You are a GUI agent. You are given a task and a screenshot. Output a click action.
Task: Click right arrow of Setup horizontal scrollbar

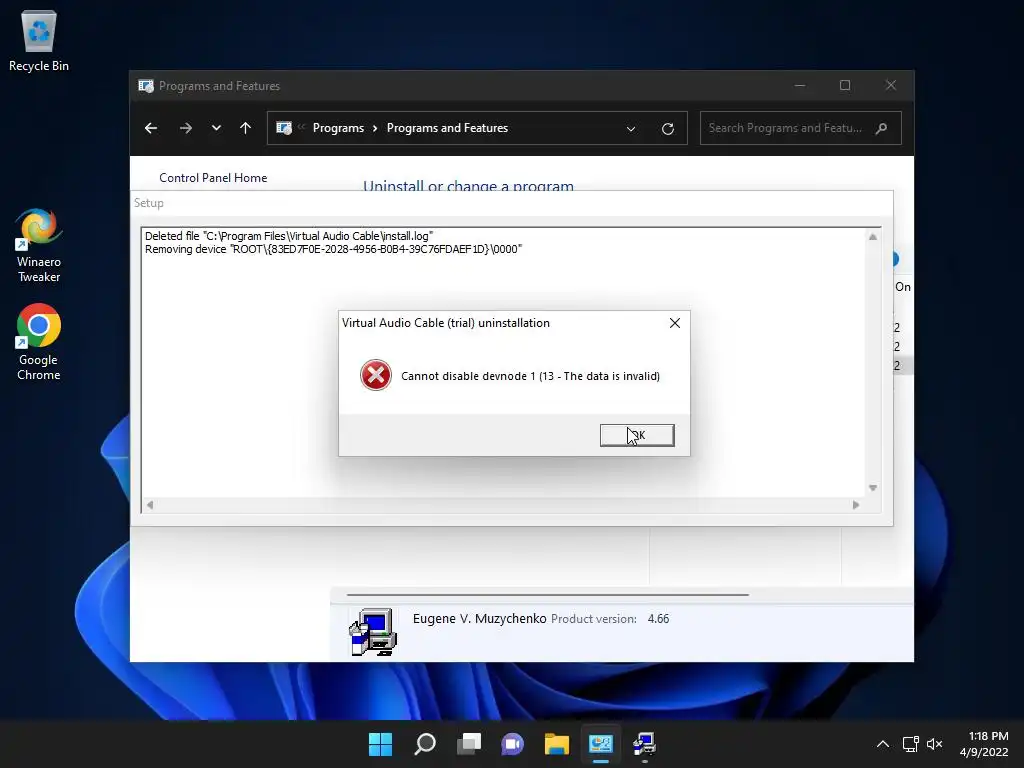coord(856,505)
